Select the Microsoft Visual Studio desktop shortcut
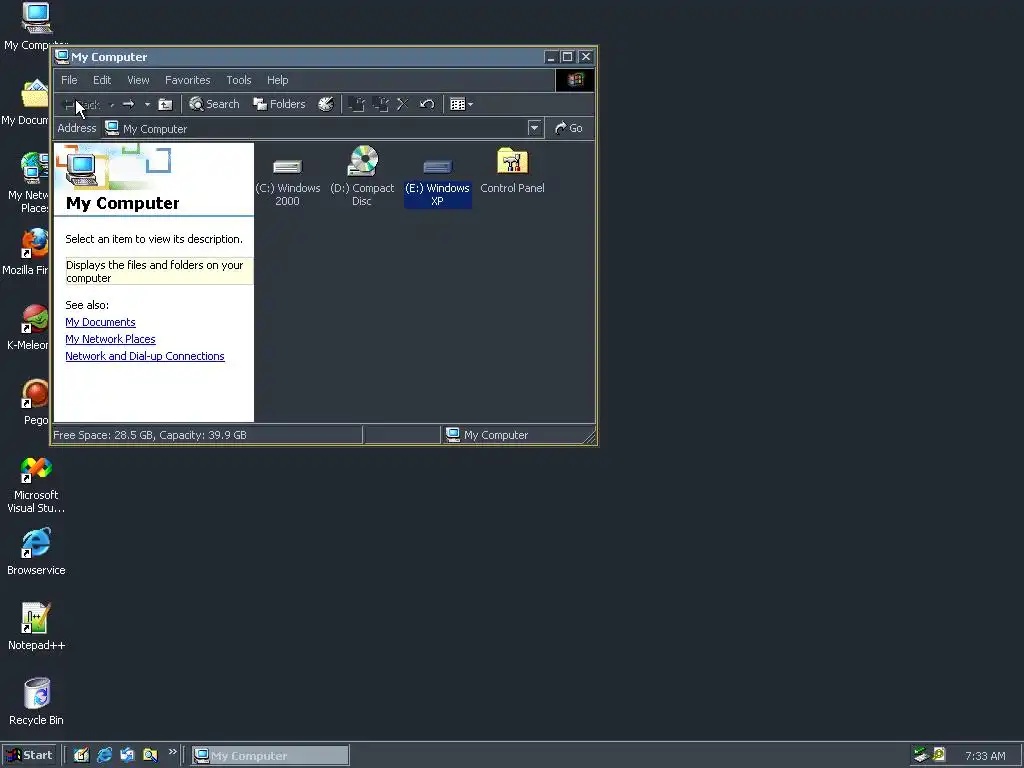 pos(36,484)
